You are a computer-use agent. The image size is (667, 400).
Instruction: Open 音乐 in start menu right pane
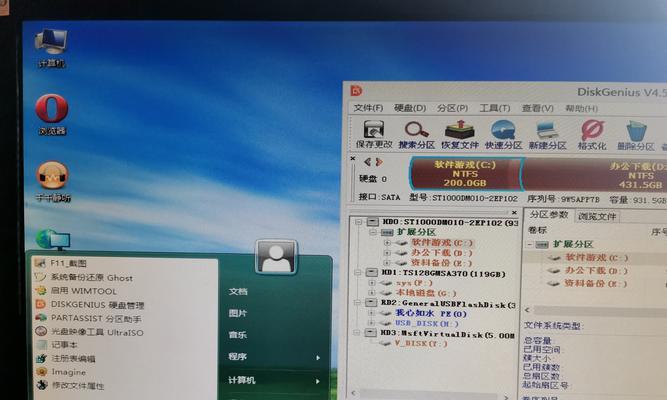(x=237, y=335)
